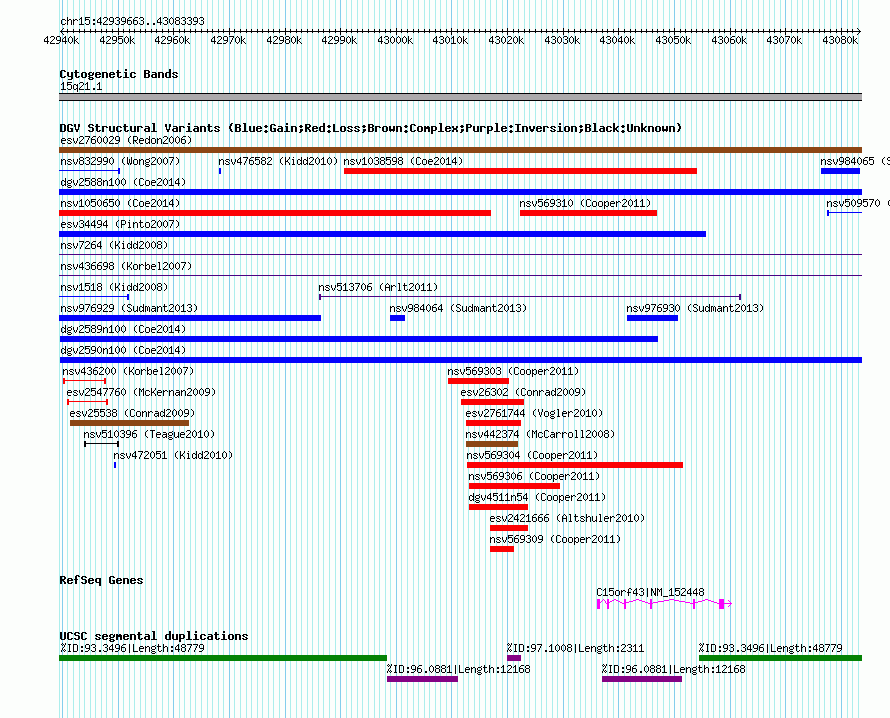890x718 pixels.
Task: Click the UCSC segmental duplications track title
Action: 154,636
